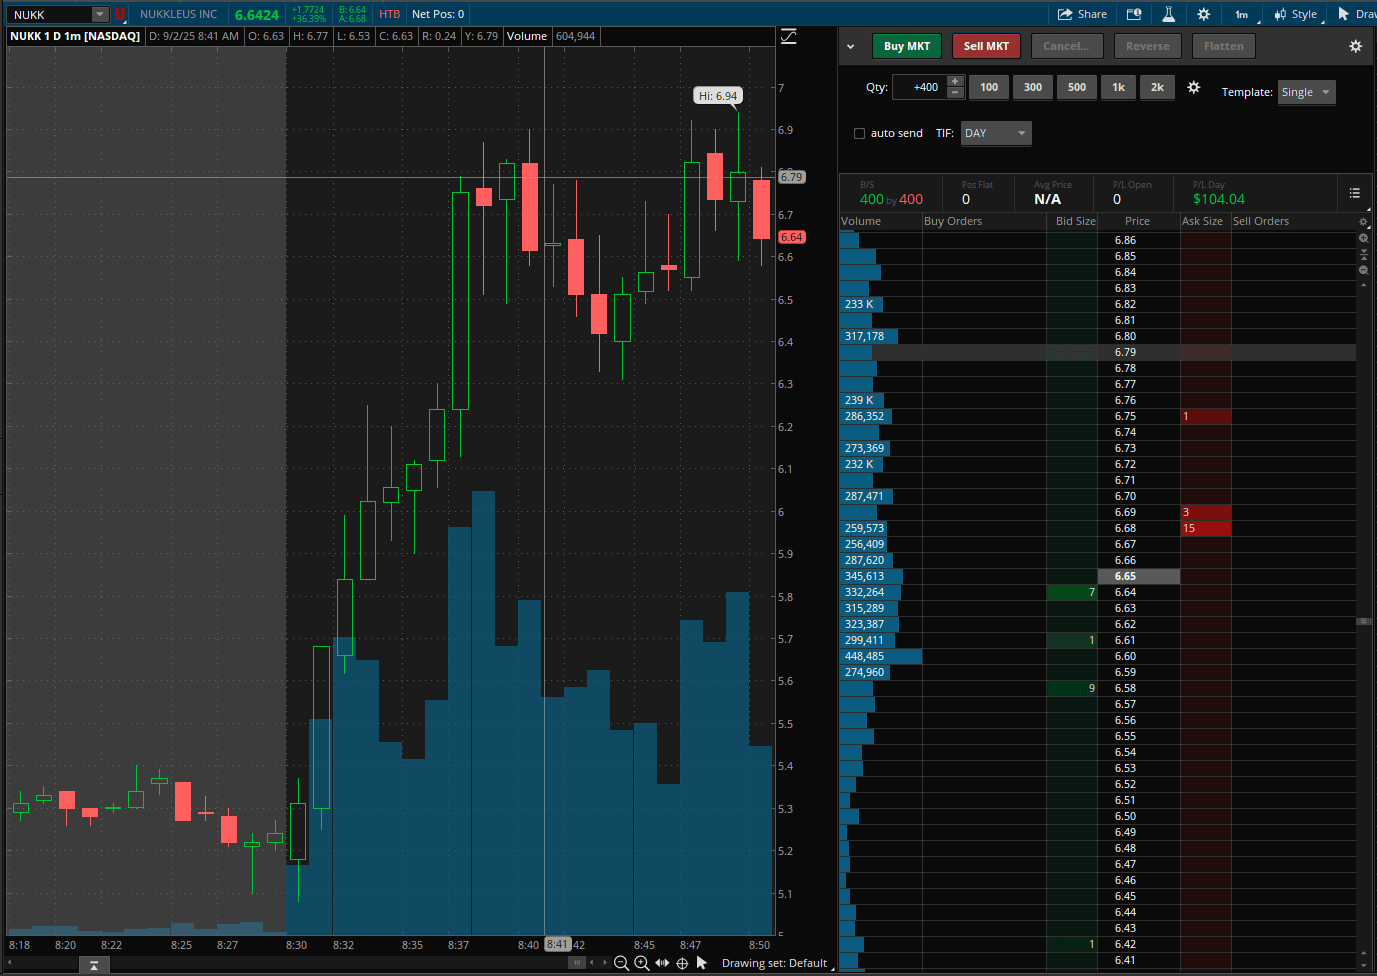Viewport: 1377px width, 976px height.
Task: Click the hourglass-shaped ladder icon
Action: pyautogui.click(x=1363, y=254)
